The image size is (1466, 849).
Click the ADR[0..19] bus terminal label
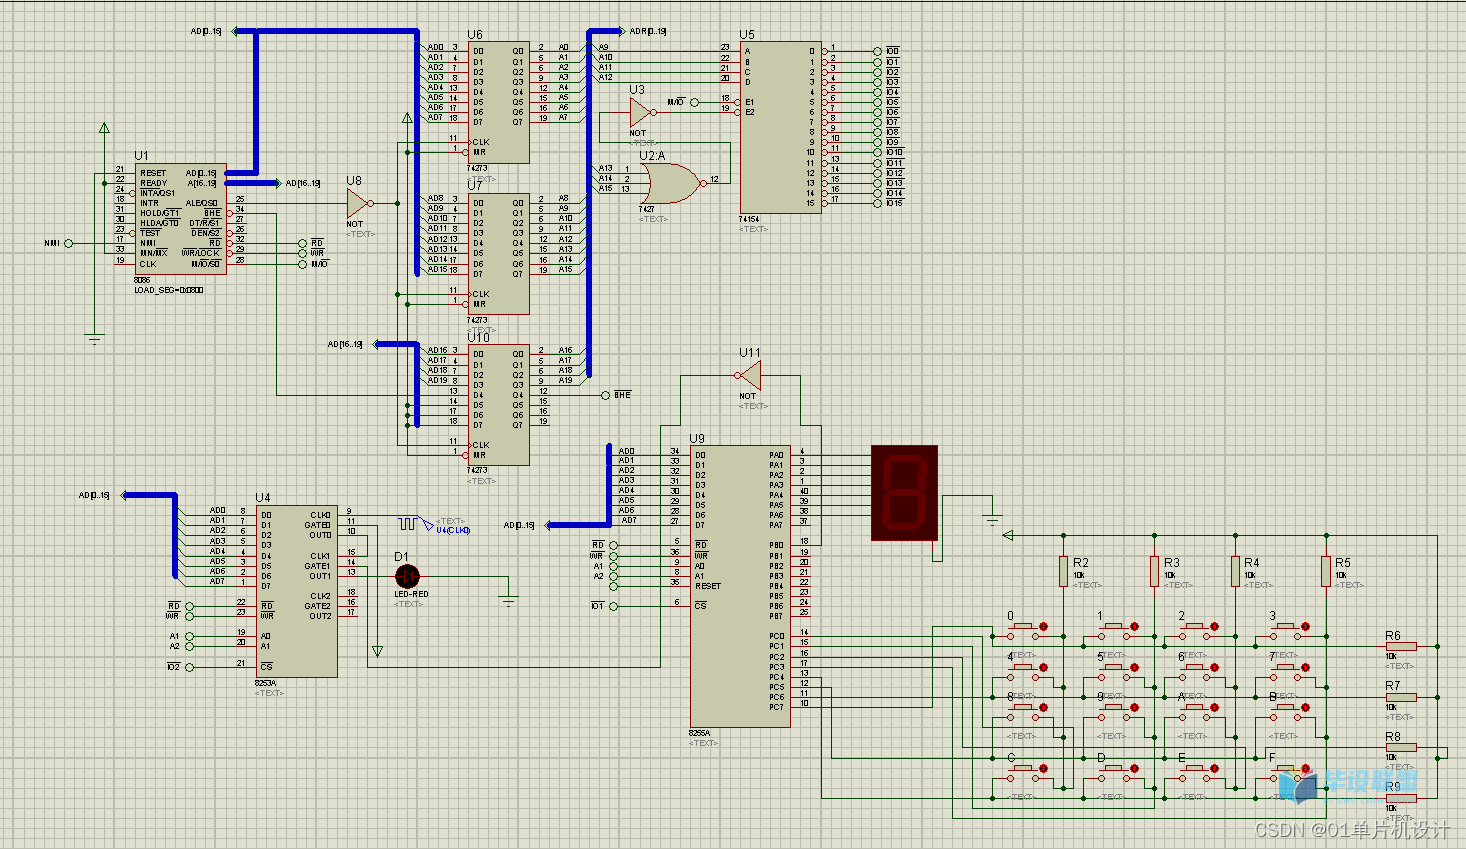pyautogui.click(x=648, y=31)
